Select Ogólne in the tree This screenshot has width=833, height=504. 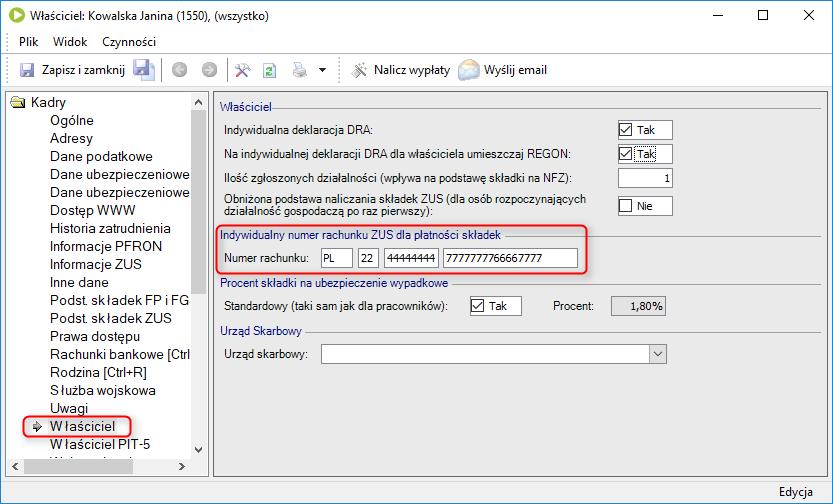72,121
